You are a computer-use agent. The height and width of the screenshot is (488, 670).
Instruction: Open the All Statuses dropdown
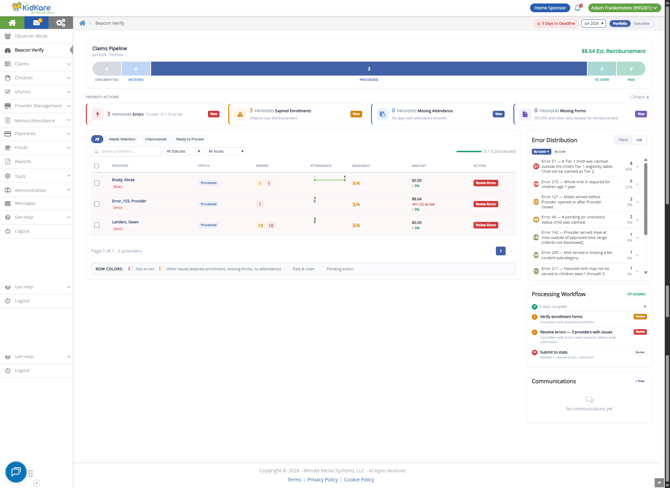click(x=183, y=151)
